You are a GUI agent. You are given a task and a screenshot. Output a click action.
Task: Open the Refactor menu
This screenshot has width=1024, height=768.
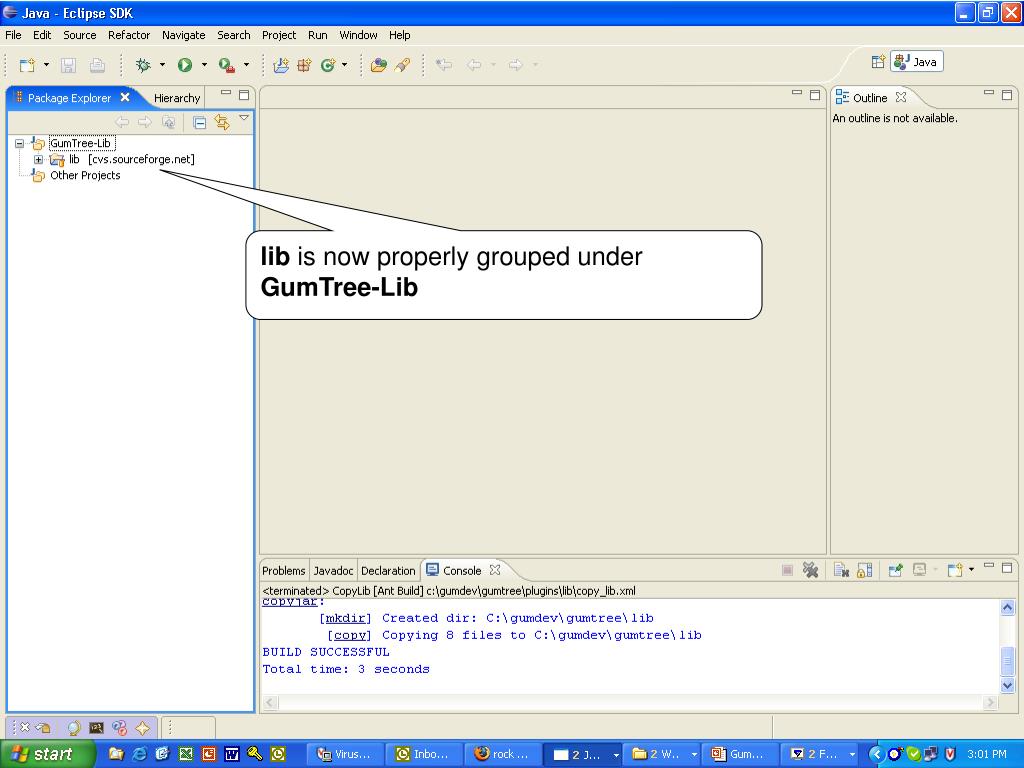click(x=129, y=35)
